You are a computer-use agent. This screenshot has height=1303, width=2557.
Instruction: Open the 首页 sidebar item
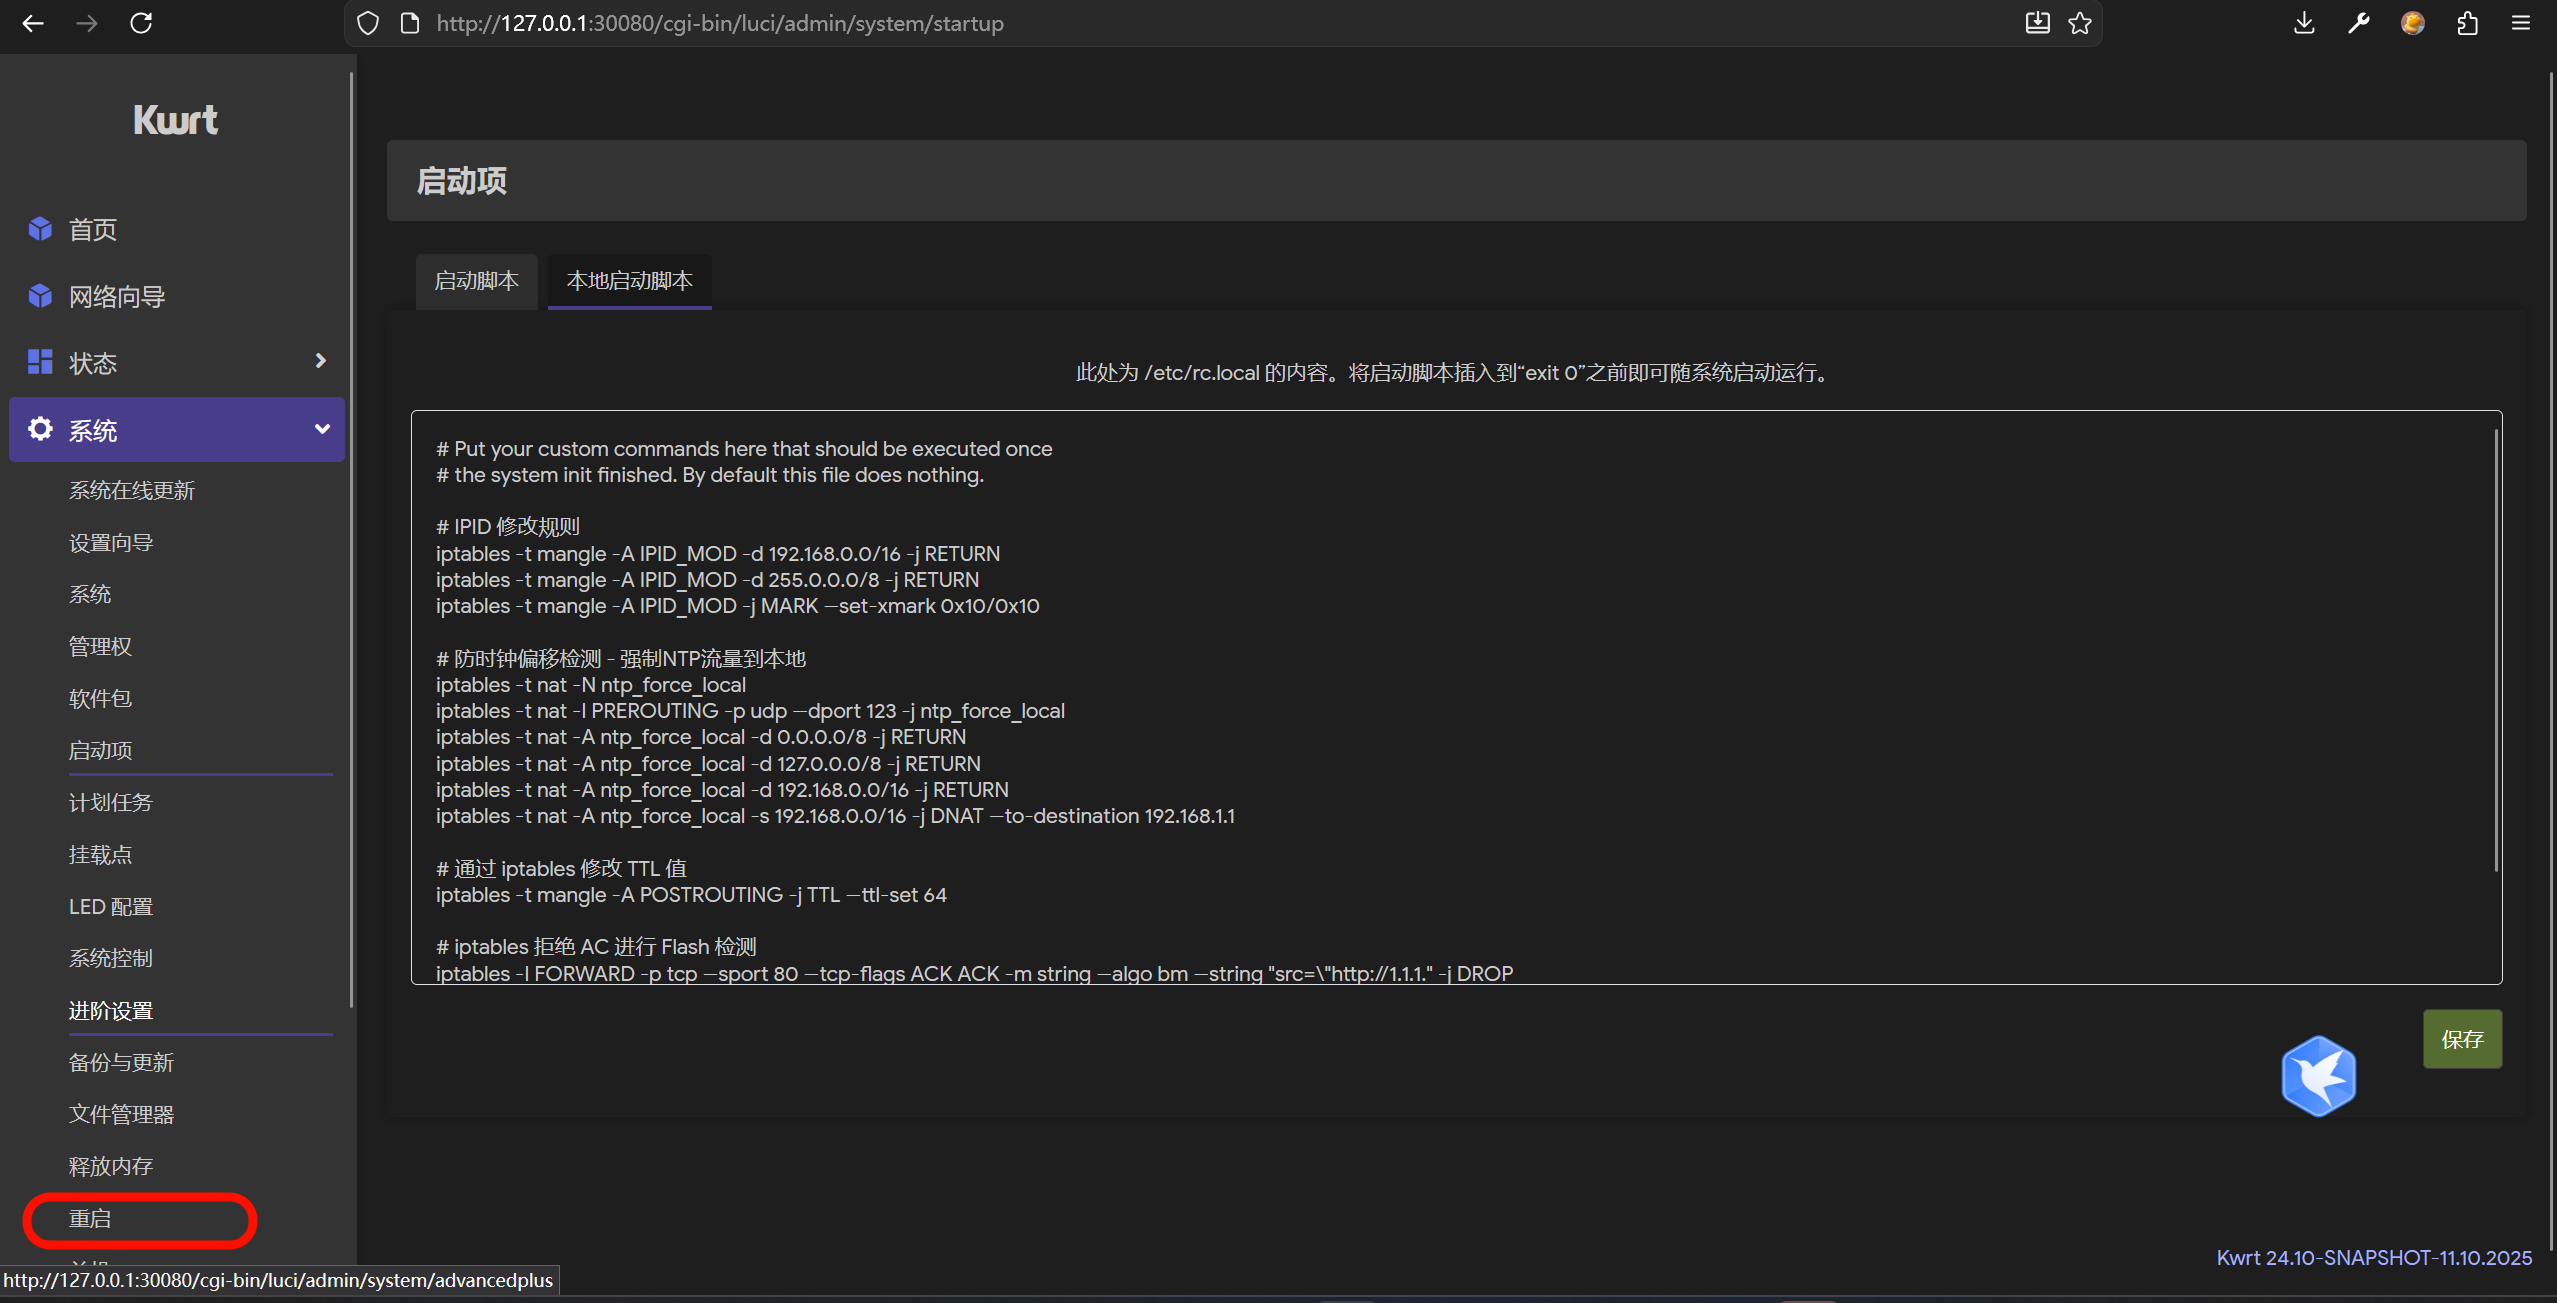92,230
